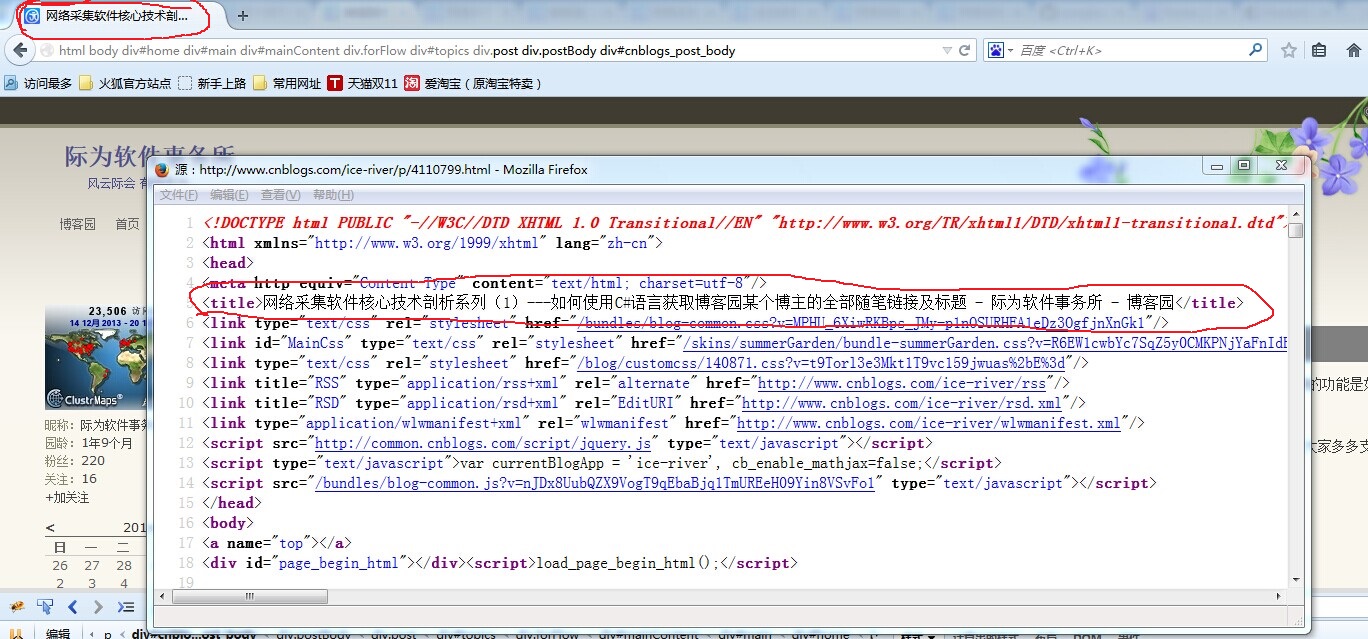Click calendar date 27 in sidebar
This screenshot has height=639, width=1368.
point(92,565)
